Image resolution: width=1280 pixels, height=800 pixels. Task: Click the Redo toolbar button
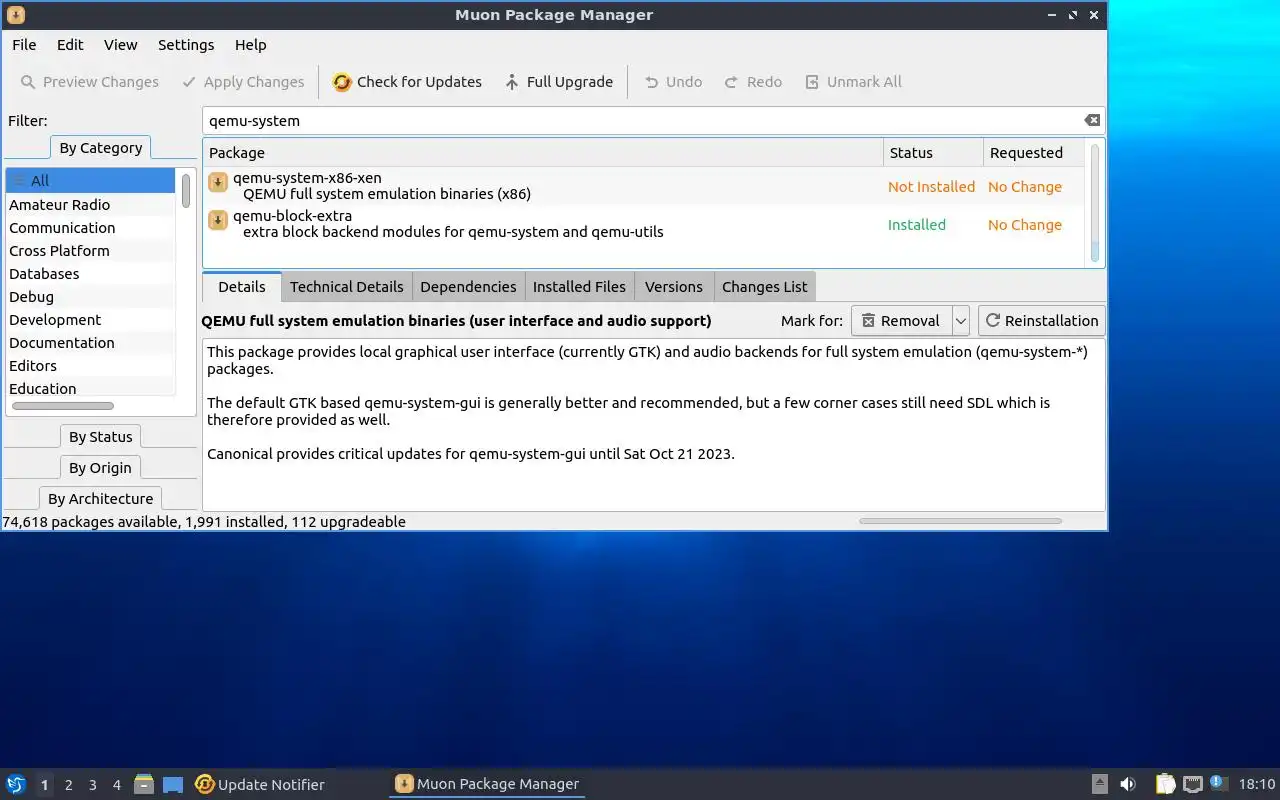[x=753, y=82]
